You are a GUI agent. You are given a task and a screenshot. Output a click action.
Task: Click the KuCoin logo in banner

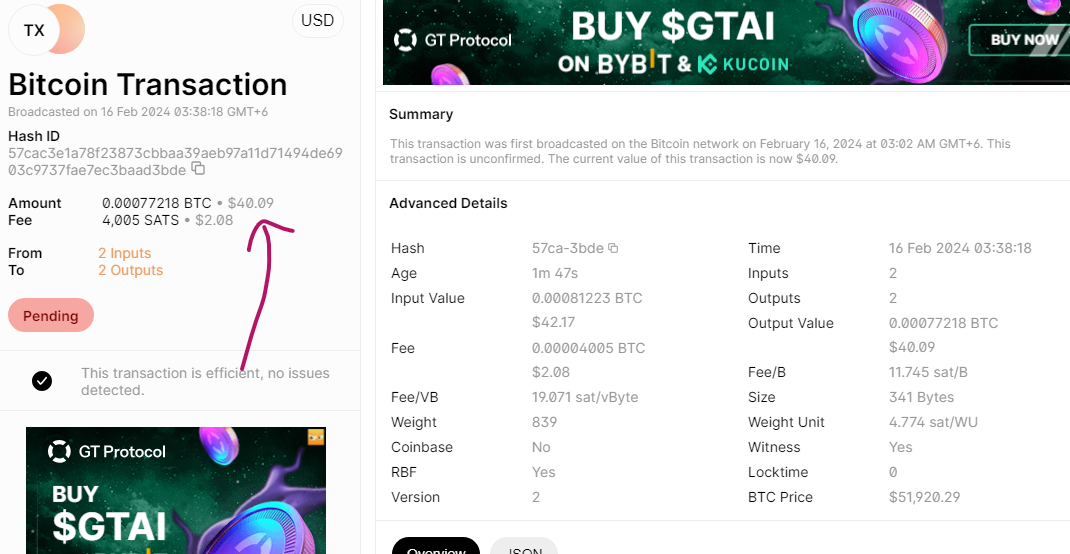click(x=743, y=64)
